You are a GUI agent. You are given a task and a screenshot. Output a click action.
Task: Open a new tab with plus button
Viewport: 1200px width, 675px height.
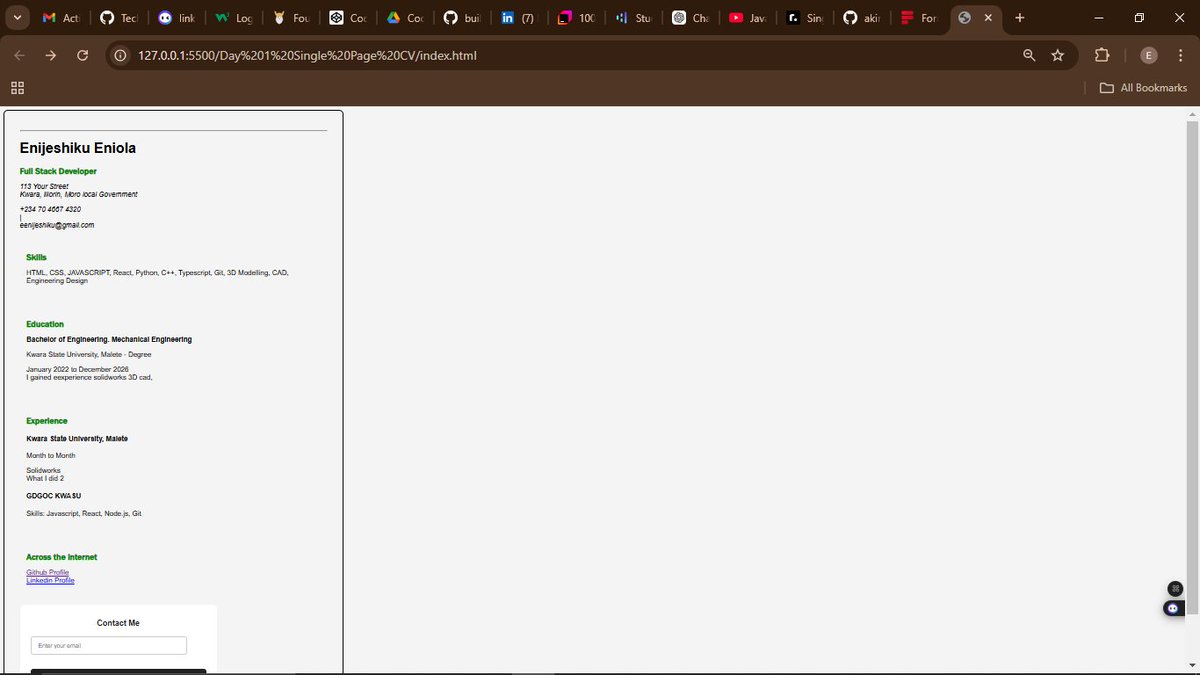coord(1020,18)
